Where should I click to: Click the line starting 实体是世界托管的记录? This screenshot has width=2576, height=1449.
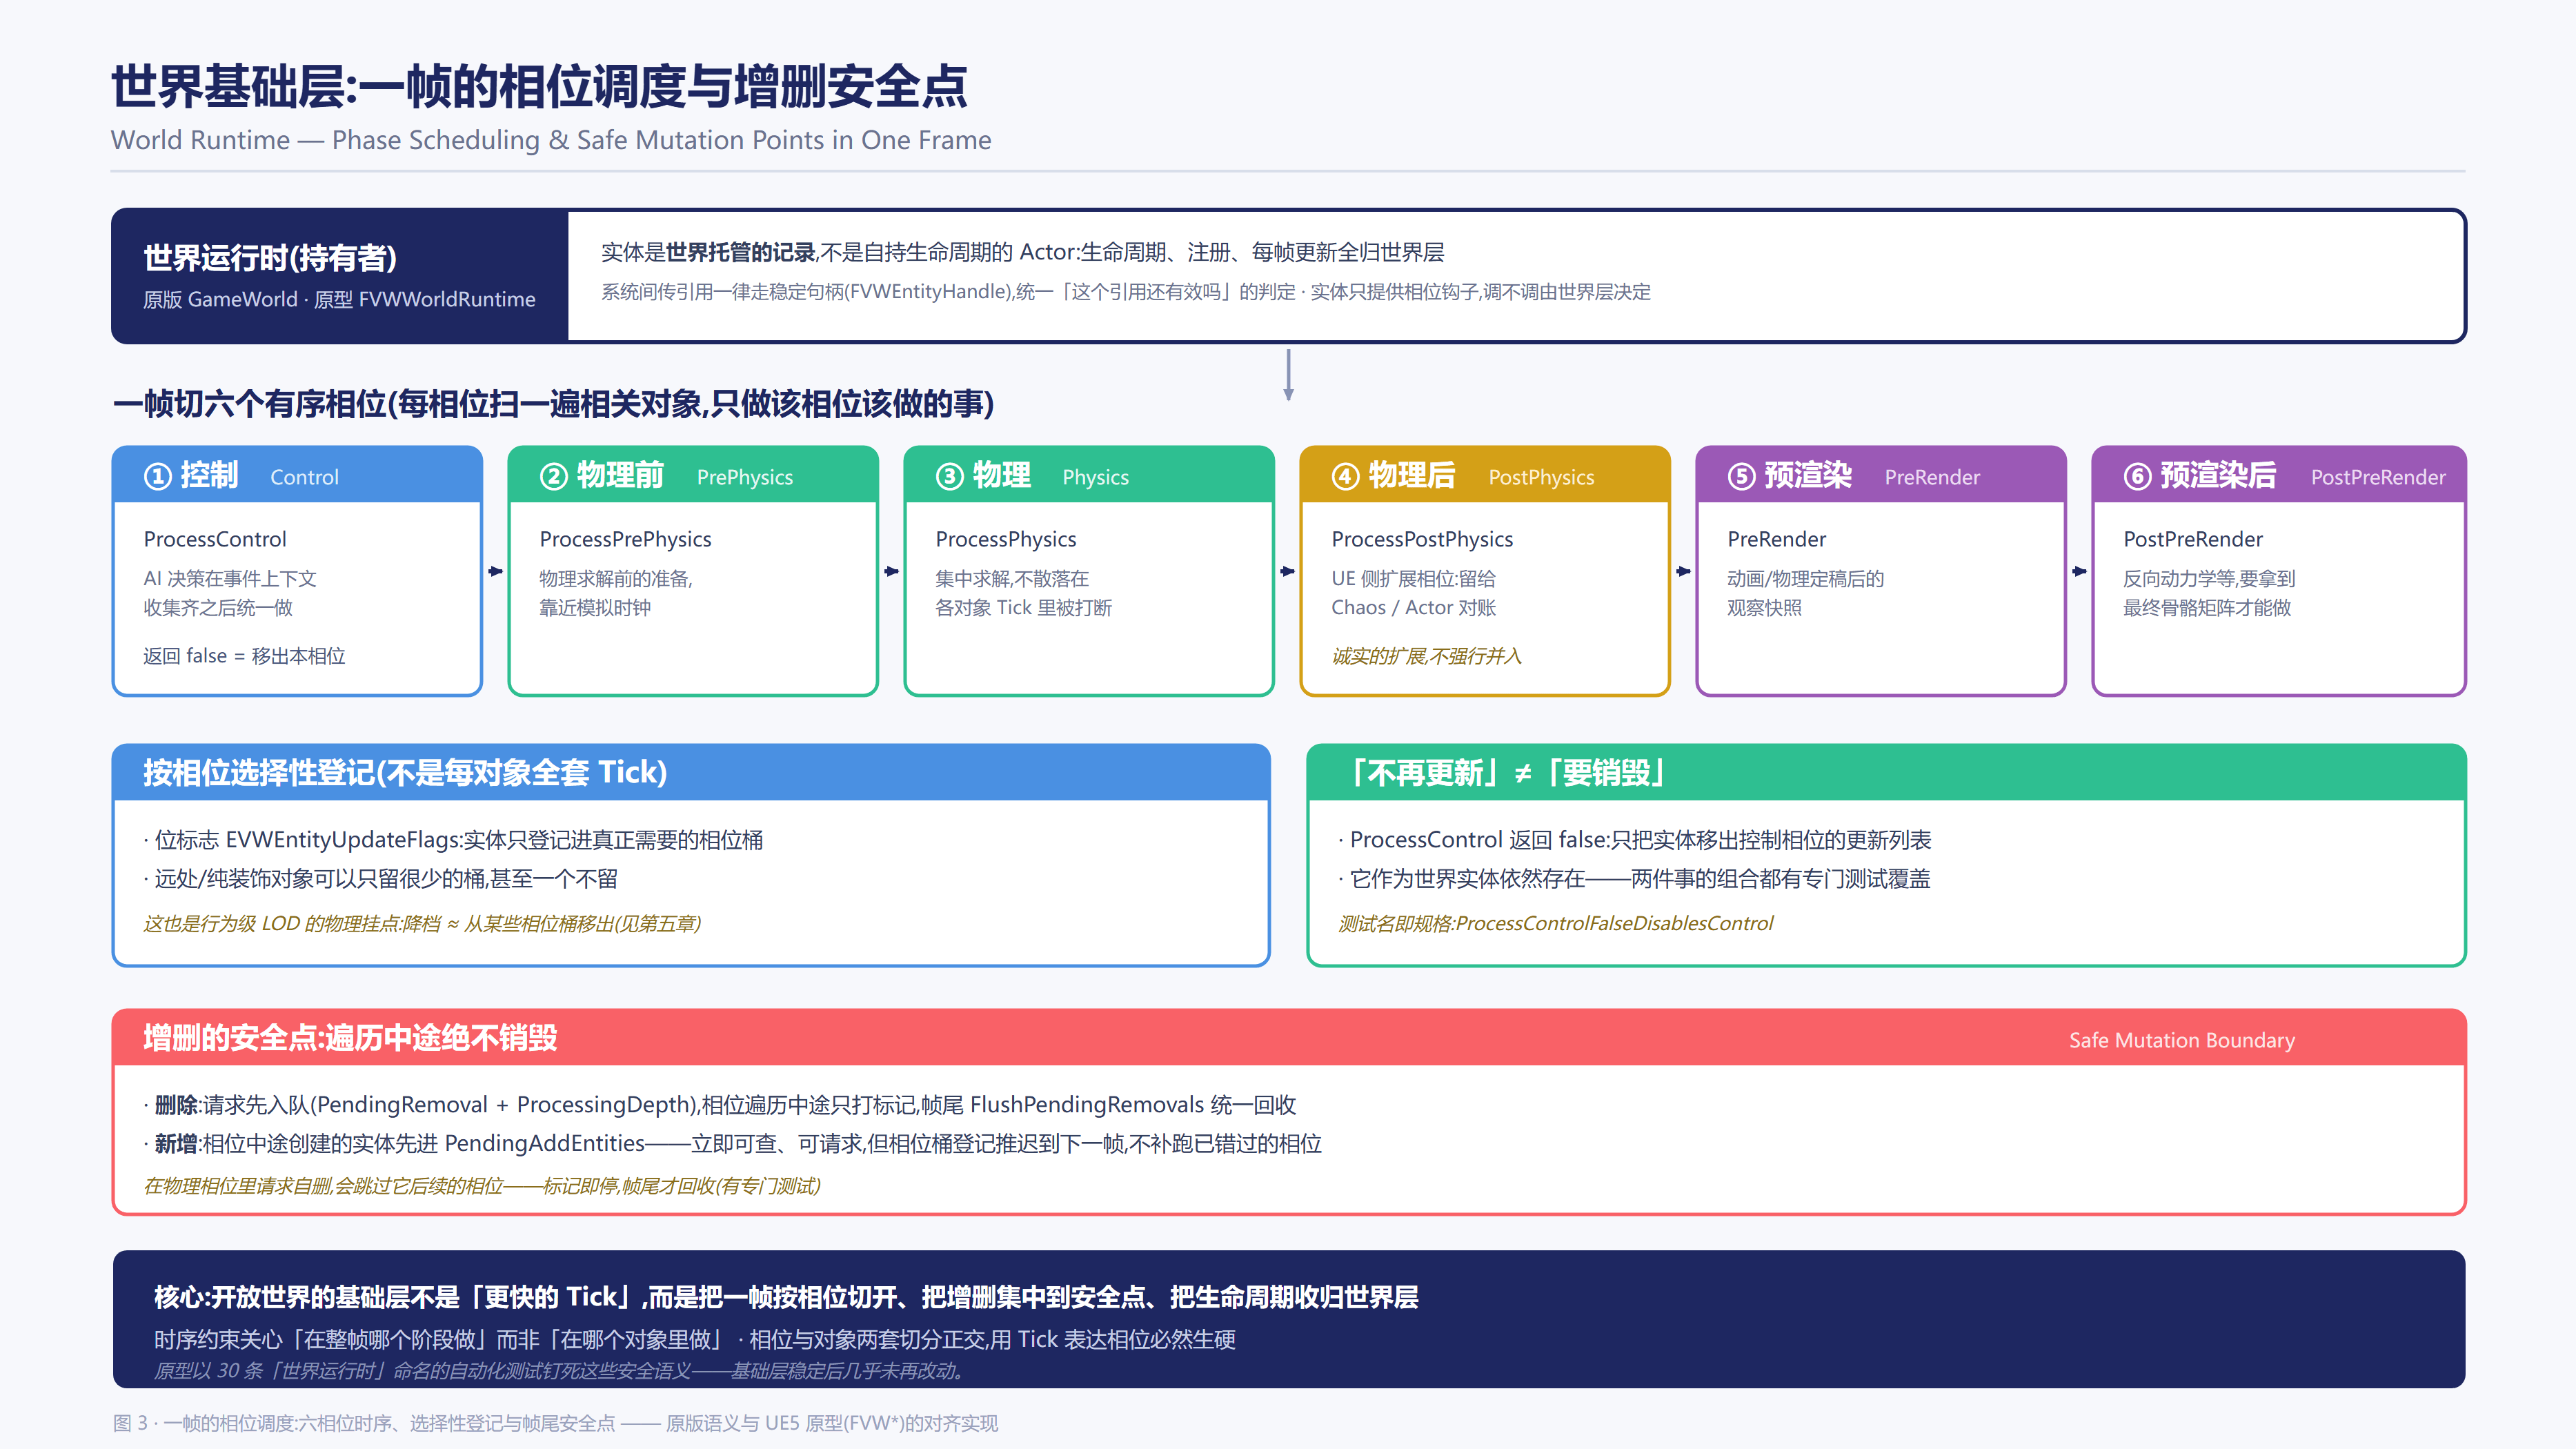click(1022, 252)
